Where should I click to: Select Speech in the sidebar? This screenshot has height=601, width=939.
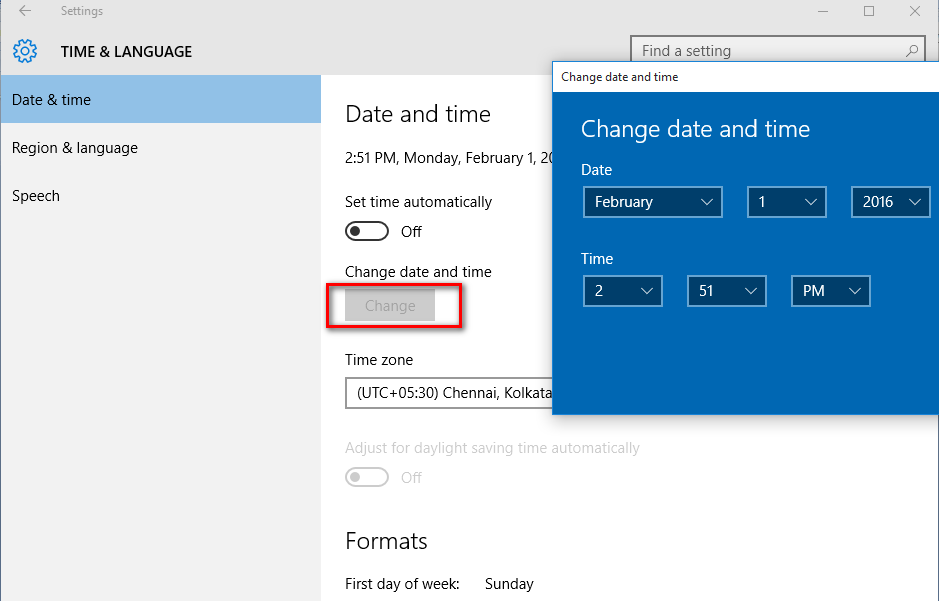35,195
